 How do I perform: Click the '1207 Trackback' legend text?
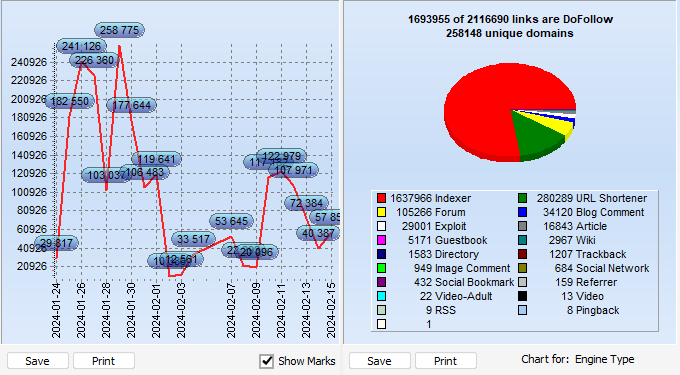coord(588,254)
